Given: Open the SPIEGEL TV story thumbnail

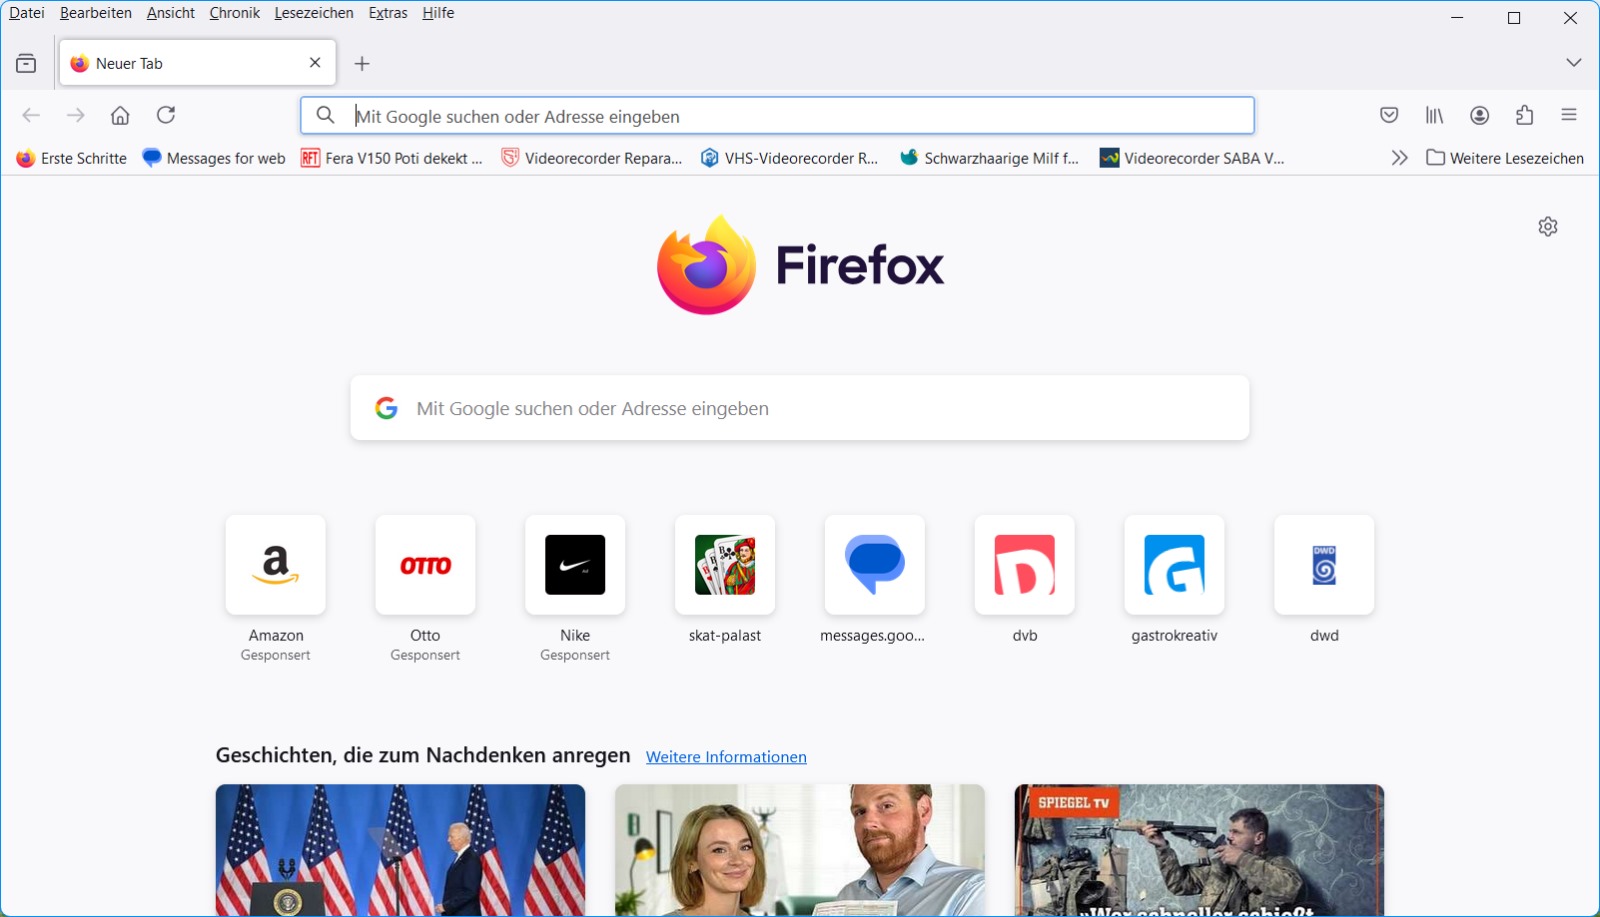Looking at the screenshot, I should click(x=1199, y=850).
